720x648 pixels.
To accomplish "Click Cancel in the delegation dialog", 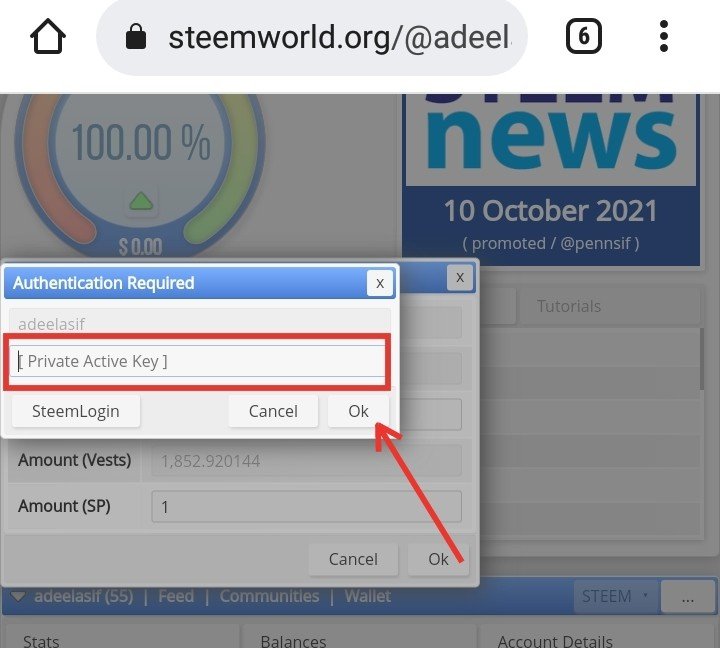I will pos(353,559).
